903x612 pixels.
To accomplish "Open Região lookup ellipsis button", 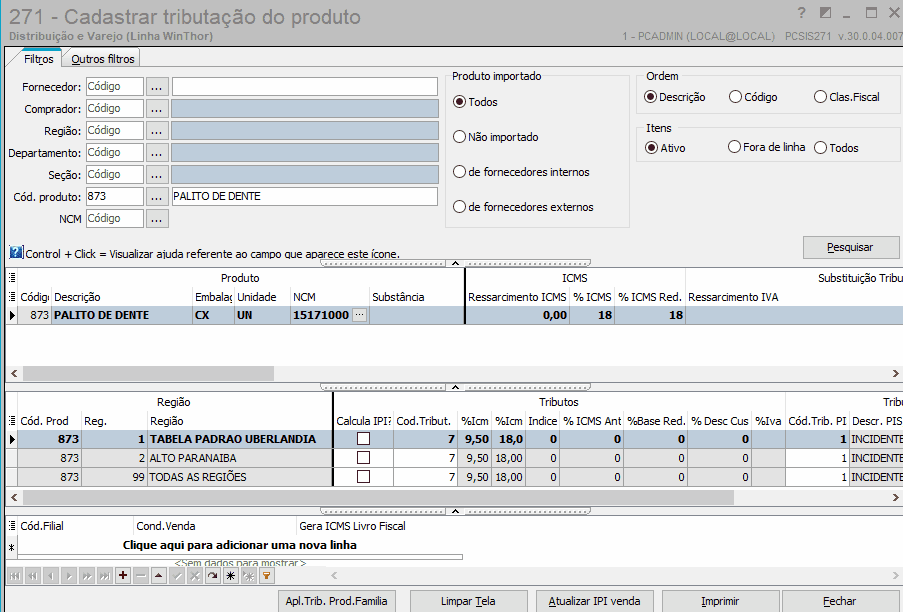I will 157,131.
